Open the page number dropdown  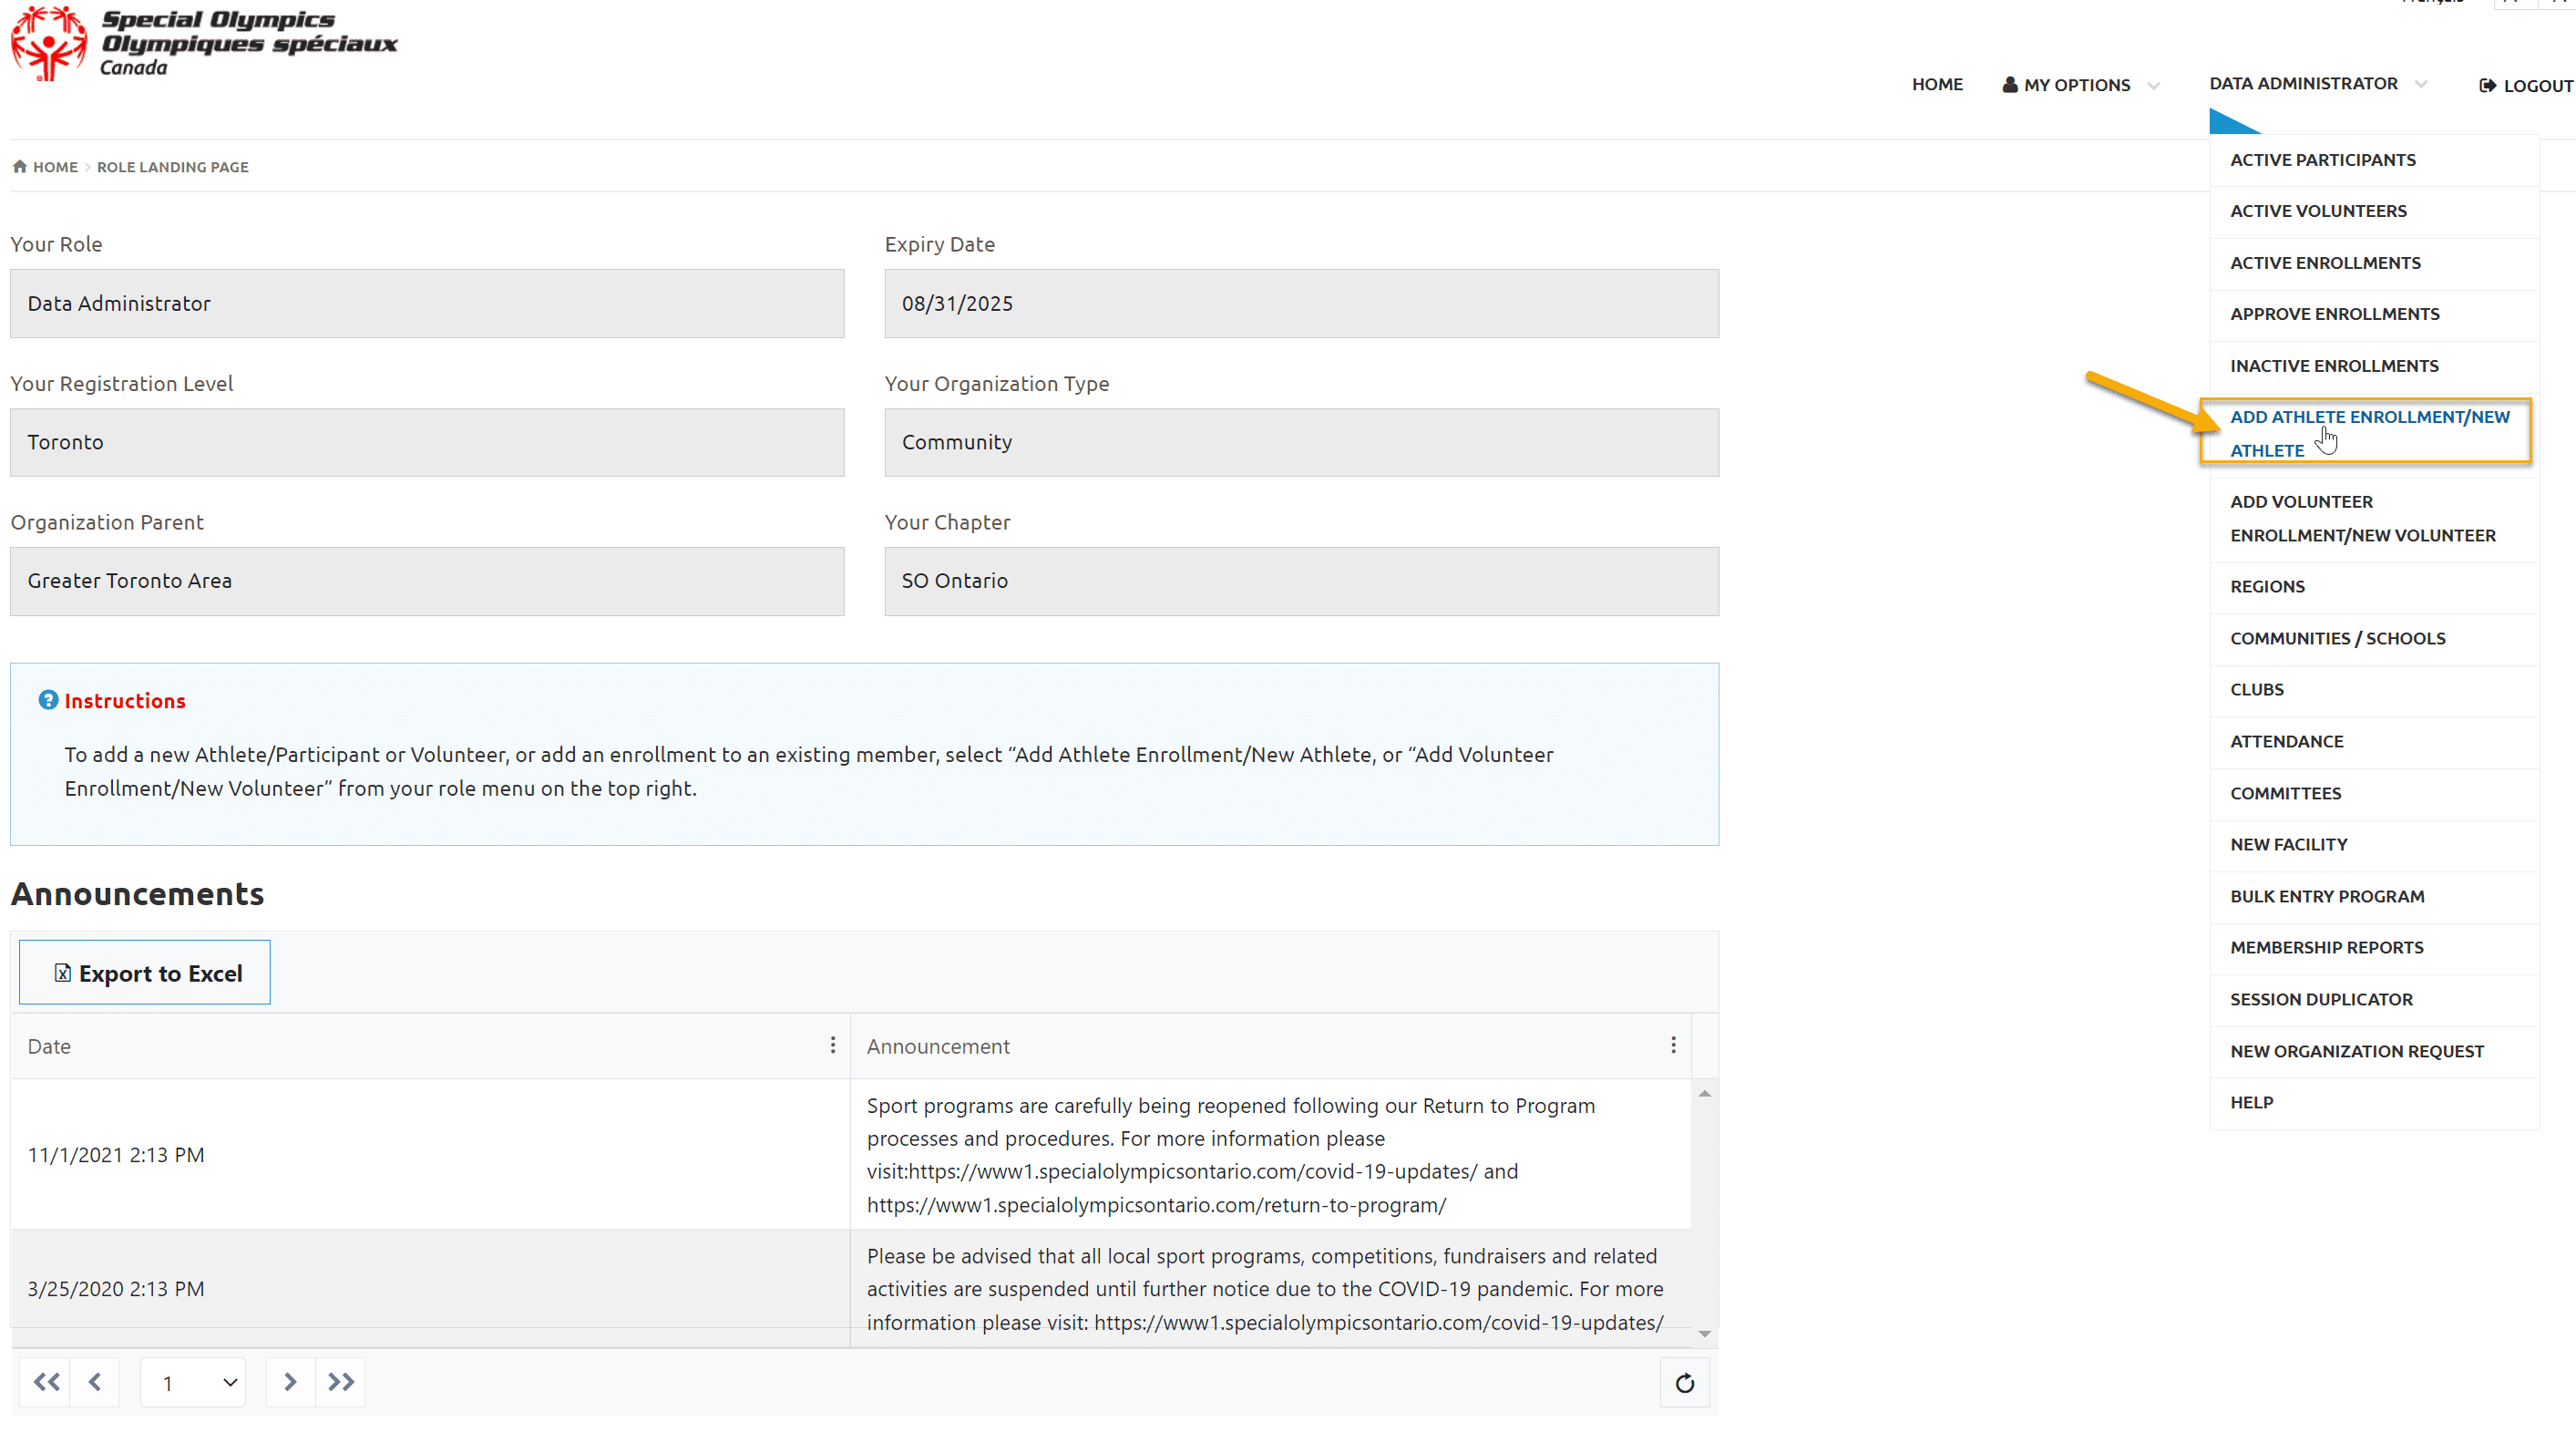[x=193, y=1383]
